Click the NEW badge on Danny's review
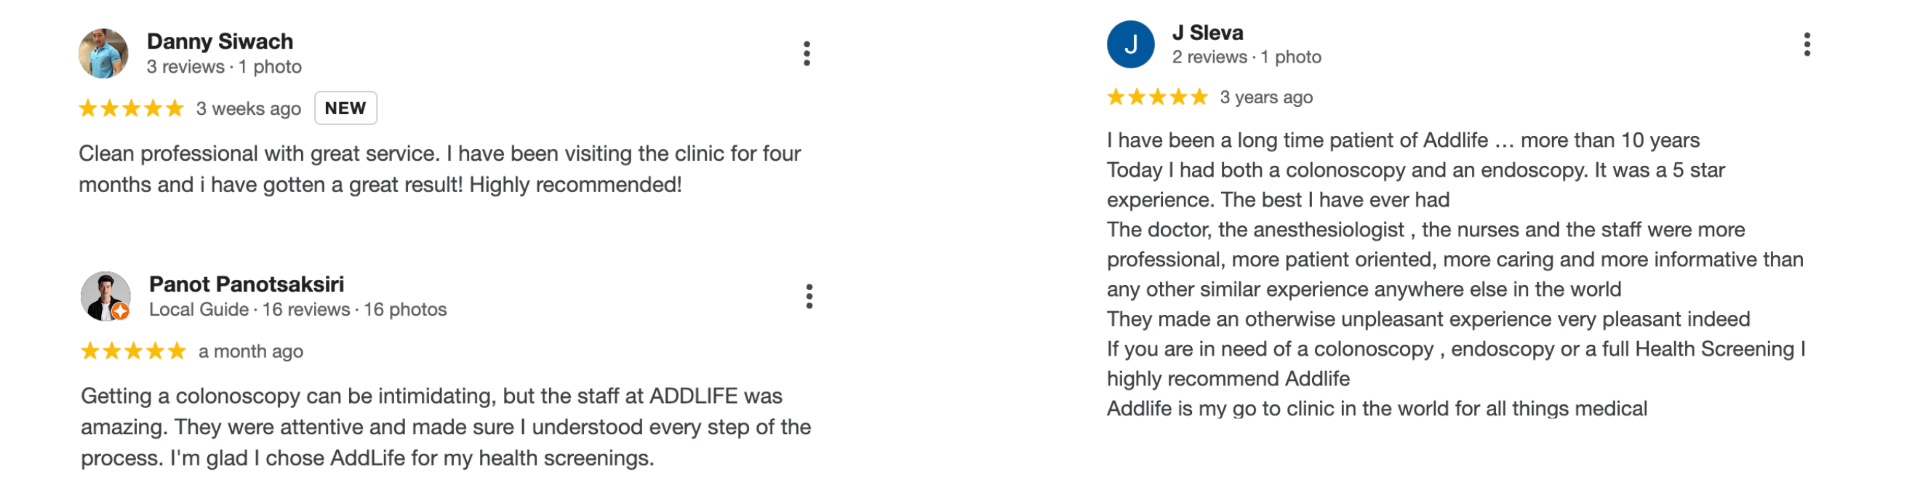The image size is (1920, 500). click(345, 108)
